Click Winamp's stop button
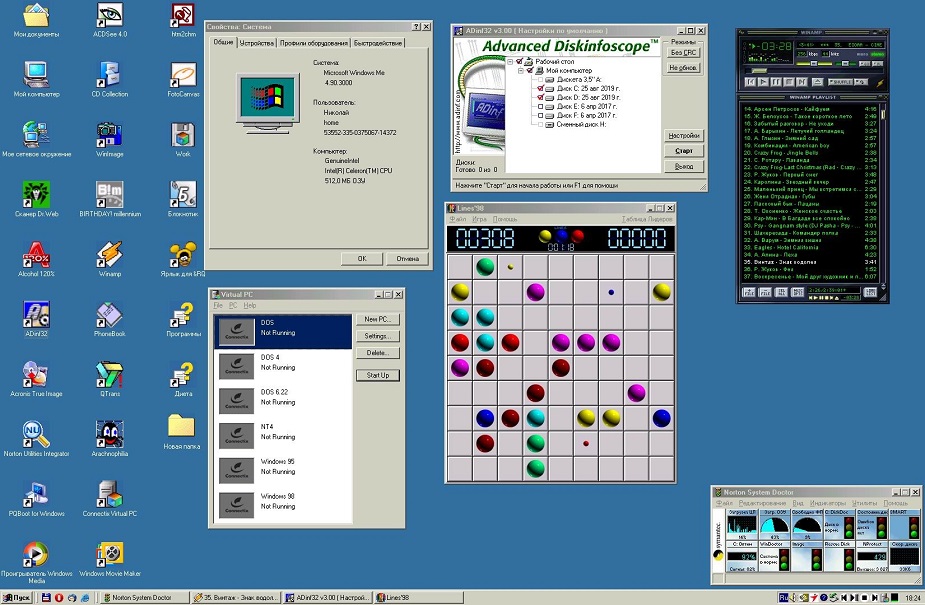This screenshot has width=925, height=605. click(789, 82)
